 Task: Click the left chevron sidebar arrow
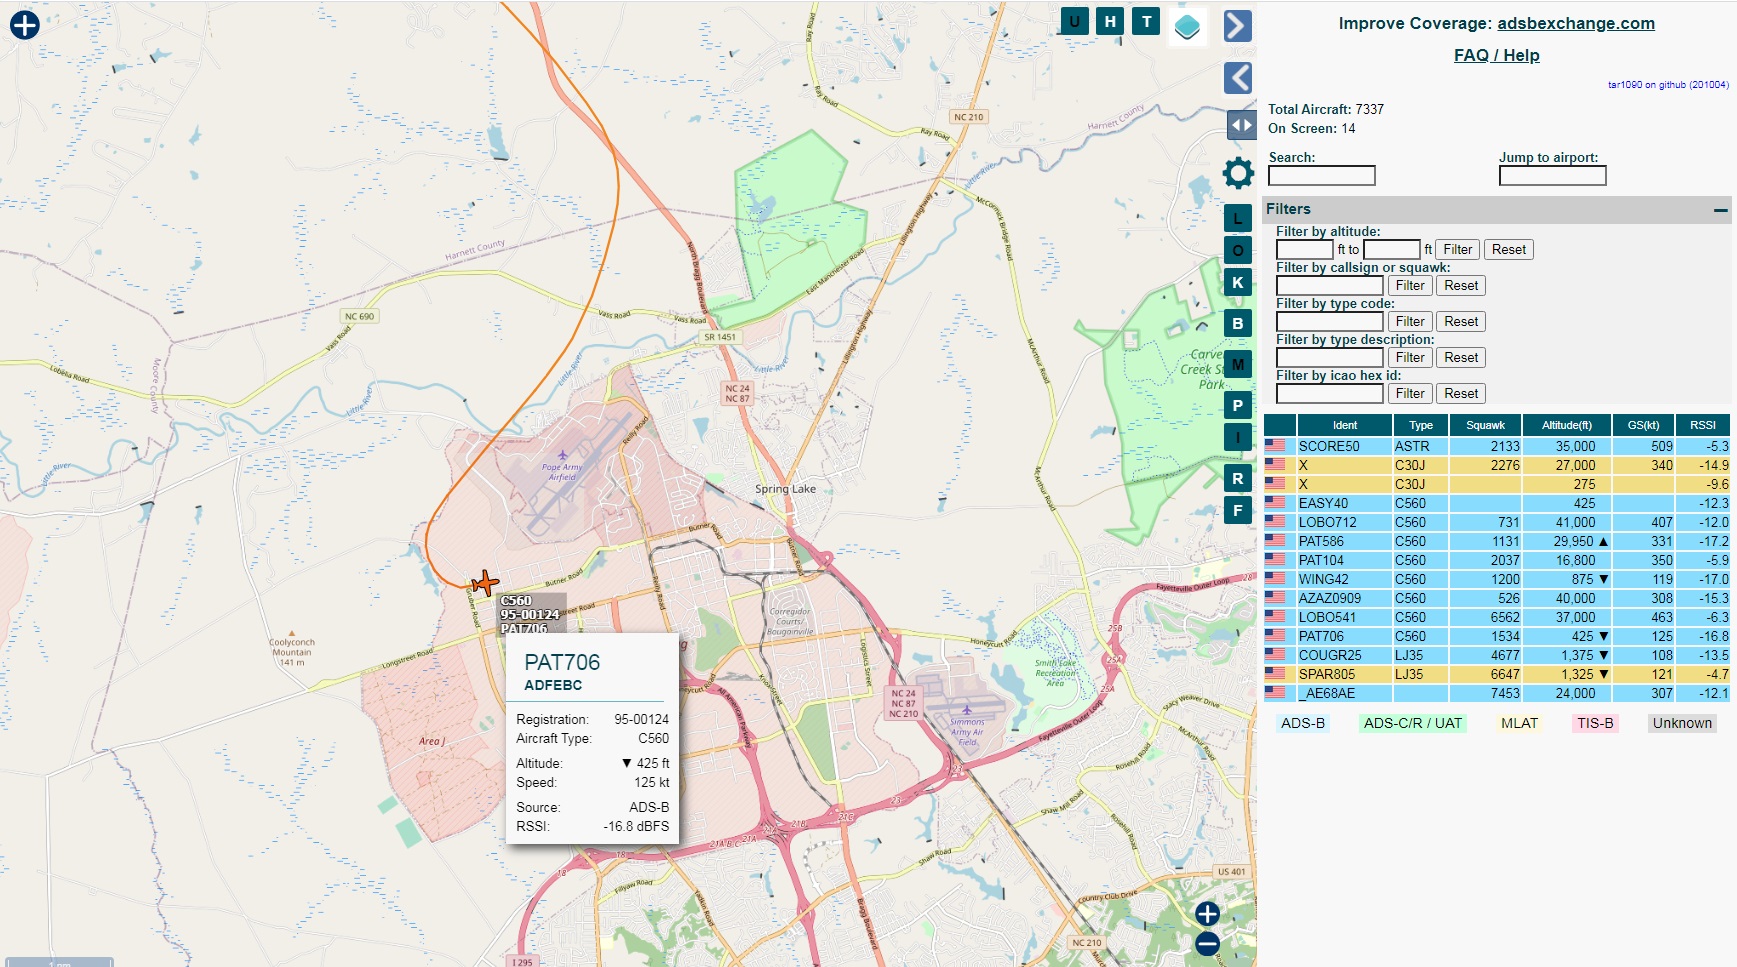(1238, 77)
